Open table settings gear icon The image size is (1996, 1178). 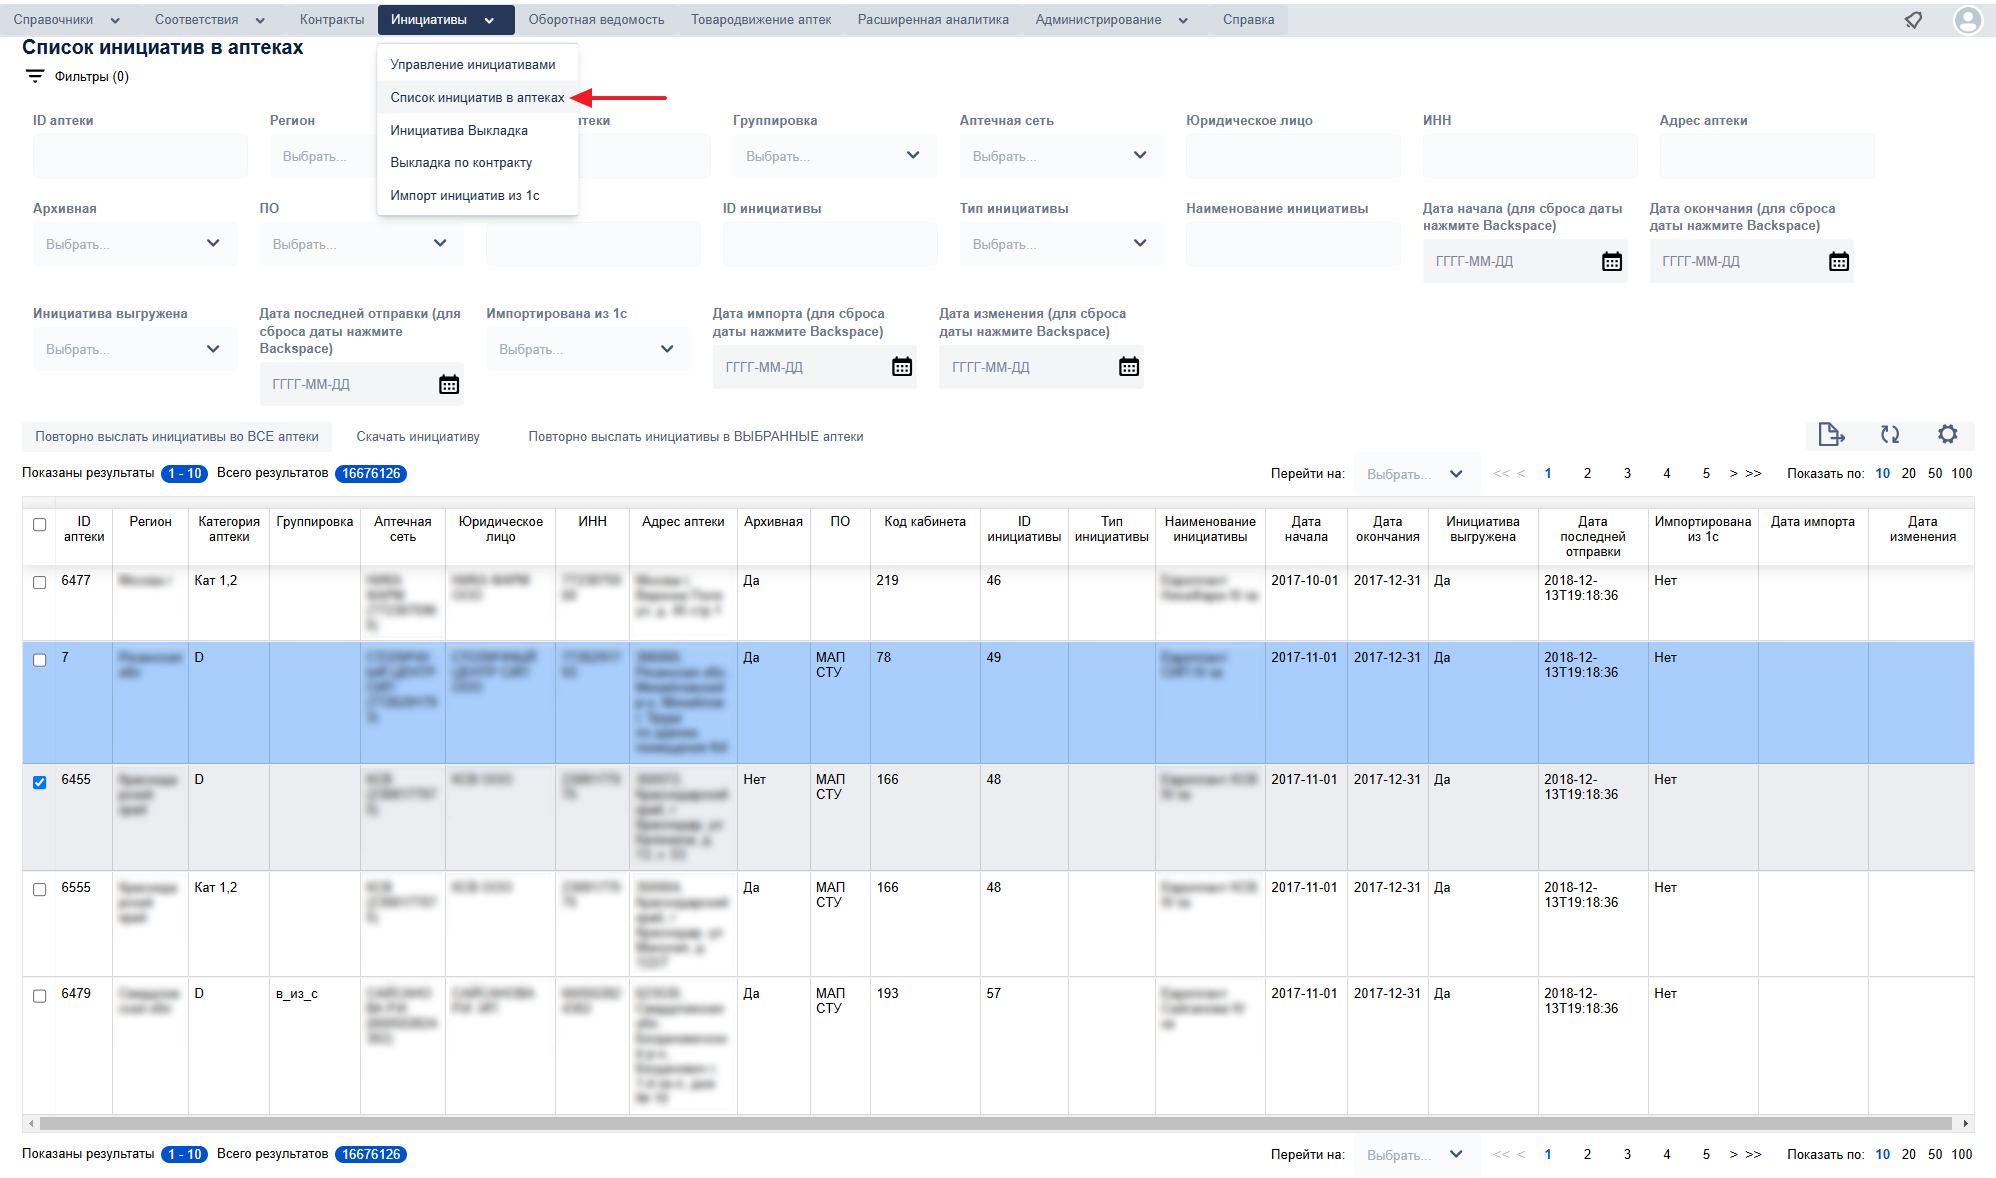pyautogui.click(x=1947, y=434)
